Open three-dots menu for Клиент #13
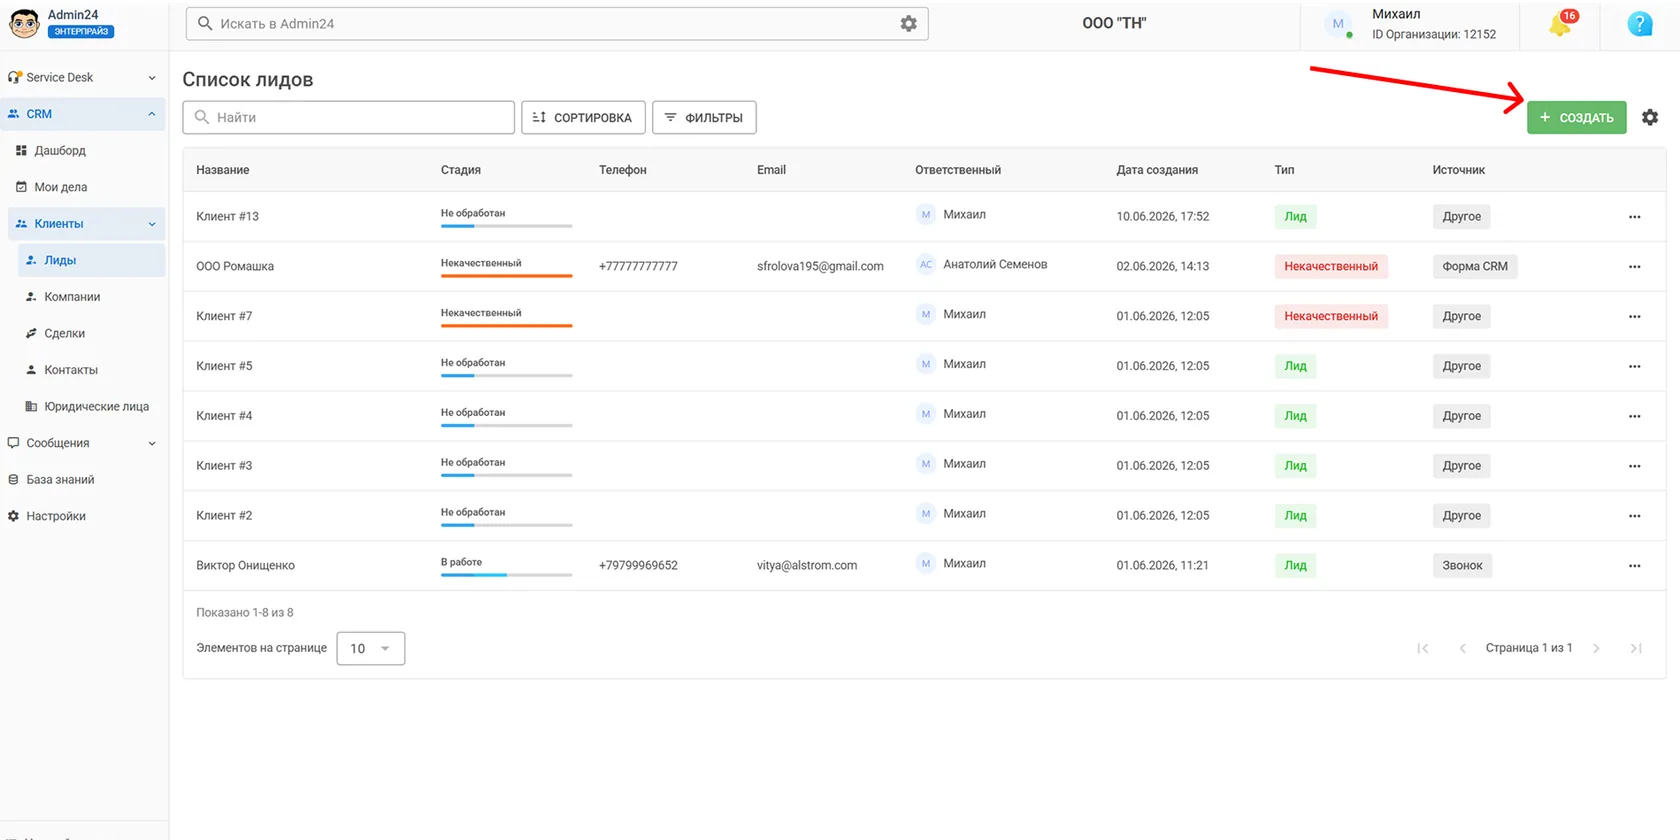Image resolution: width=1680 pixels, height=840 pixels. 1634,216
